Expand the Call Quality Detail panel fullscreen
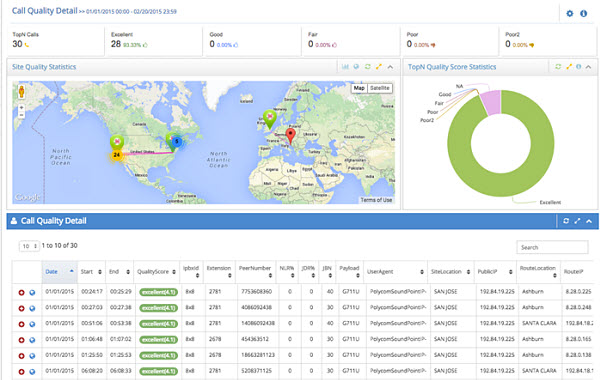Image resolution: width=600 pixels, height=380 pixels. 577,221
